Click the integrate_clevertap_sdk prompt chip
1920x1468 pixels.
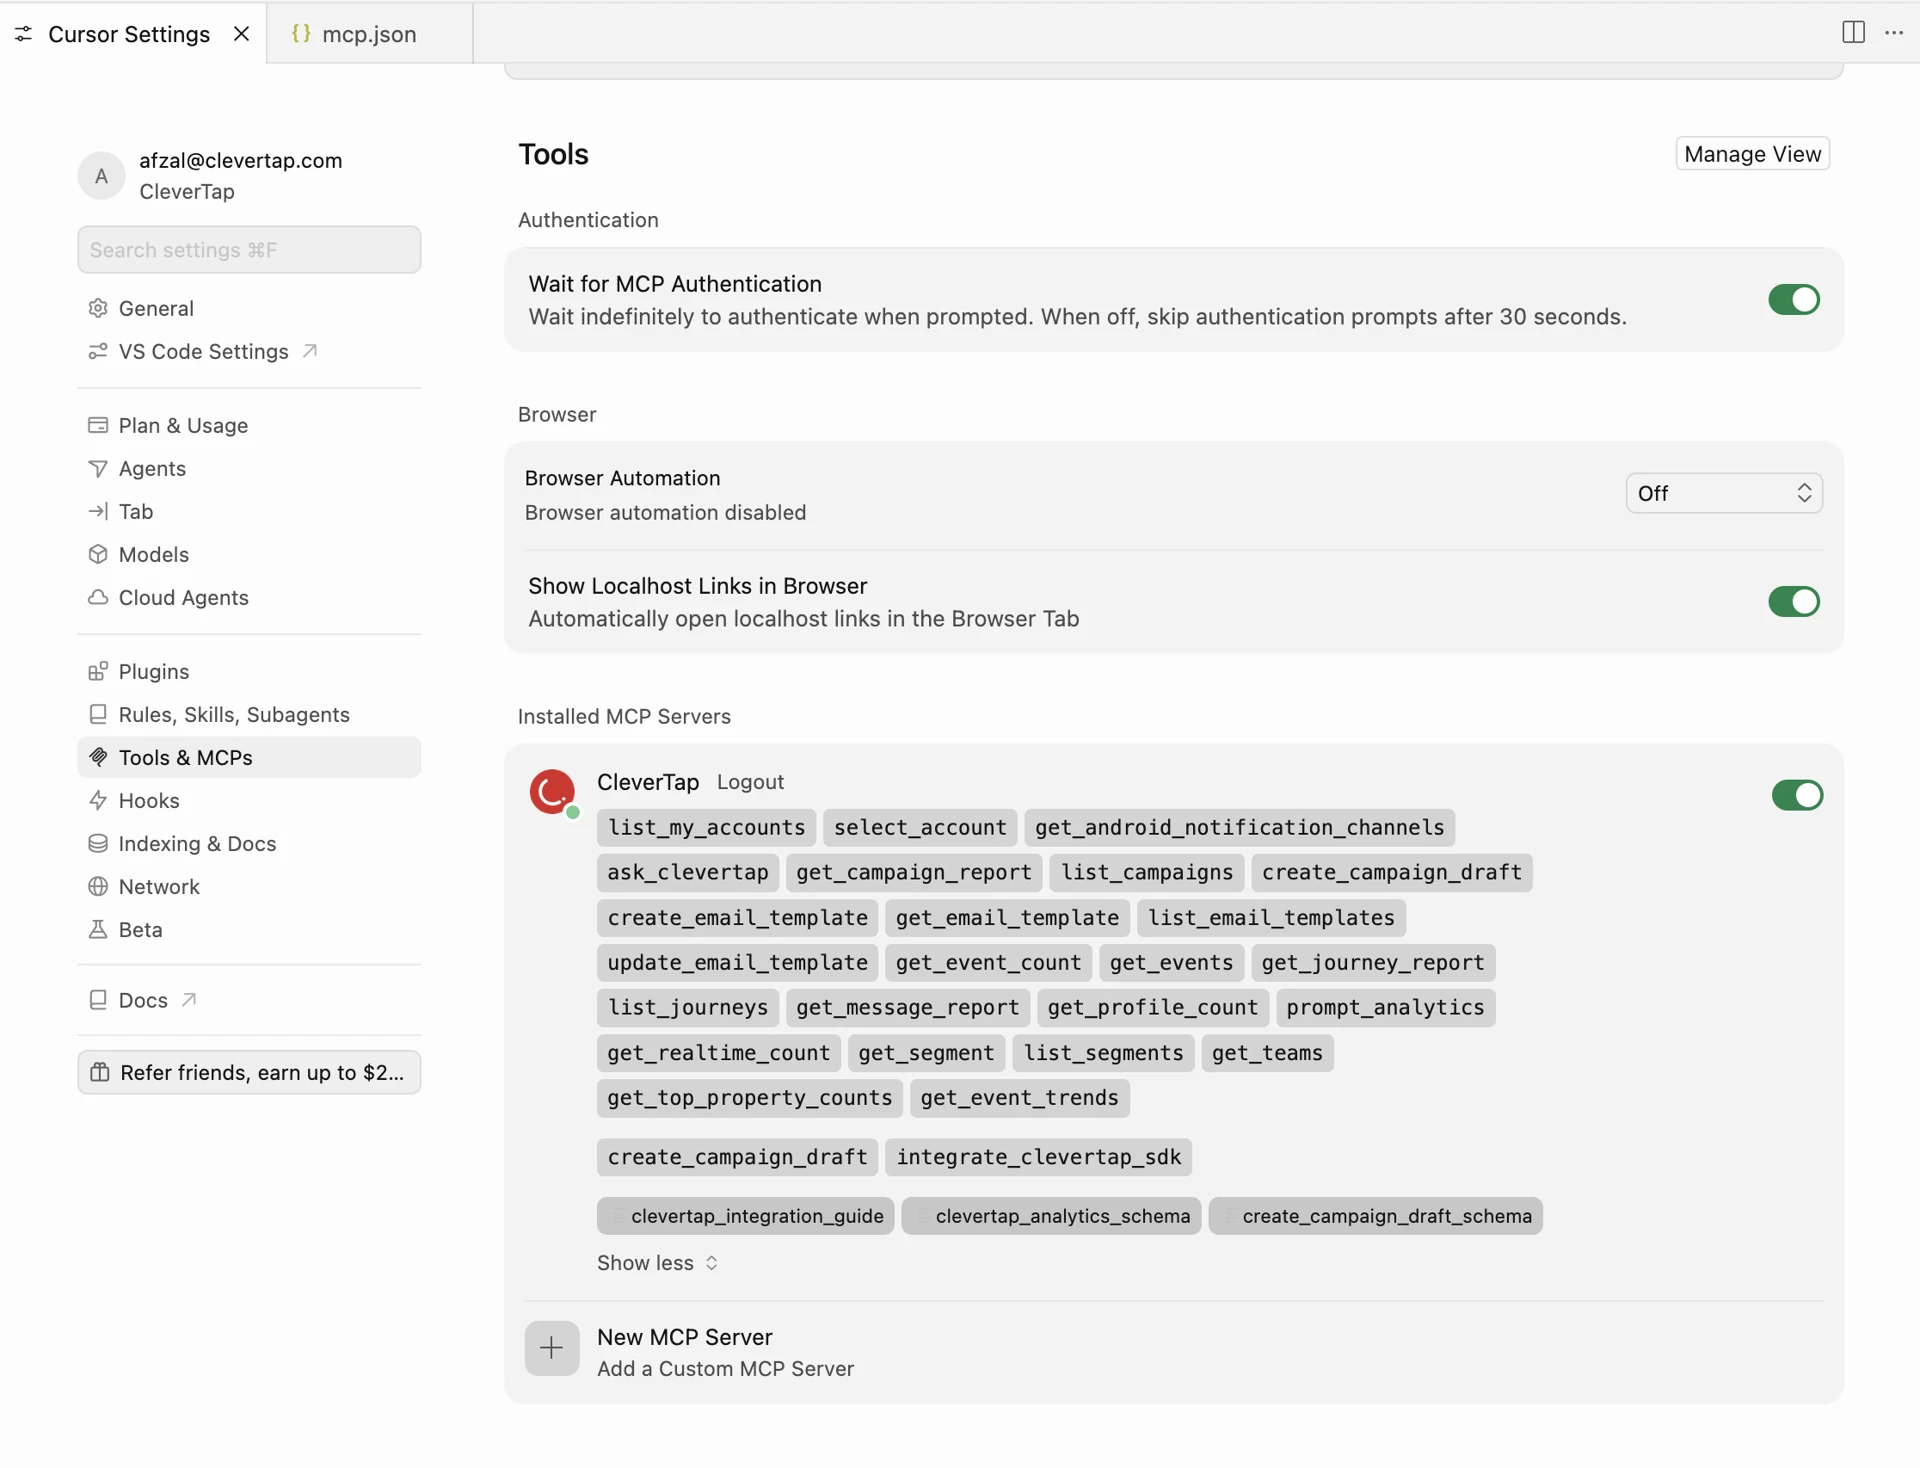coord(1038,1156)
